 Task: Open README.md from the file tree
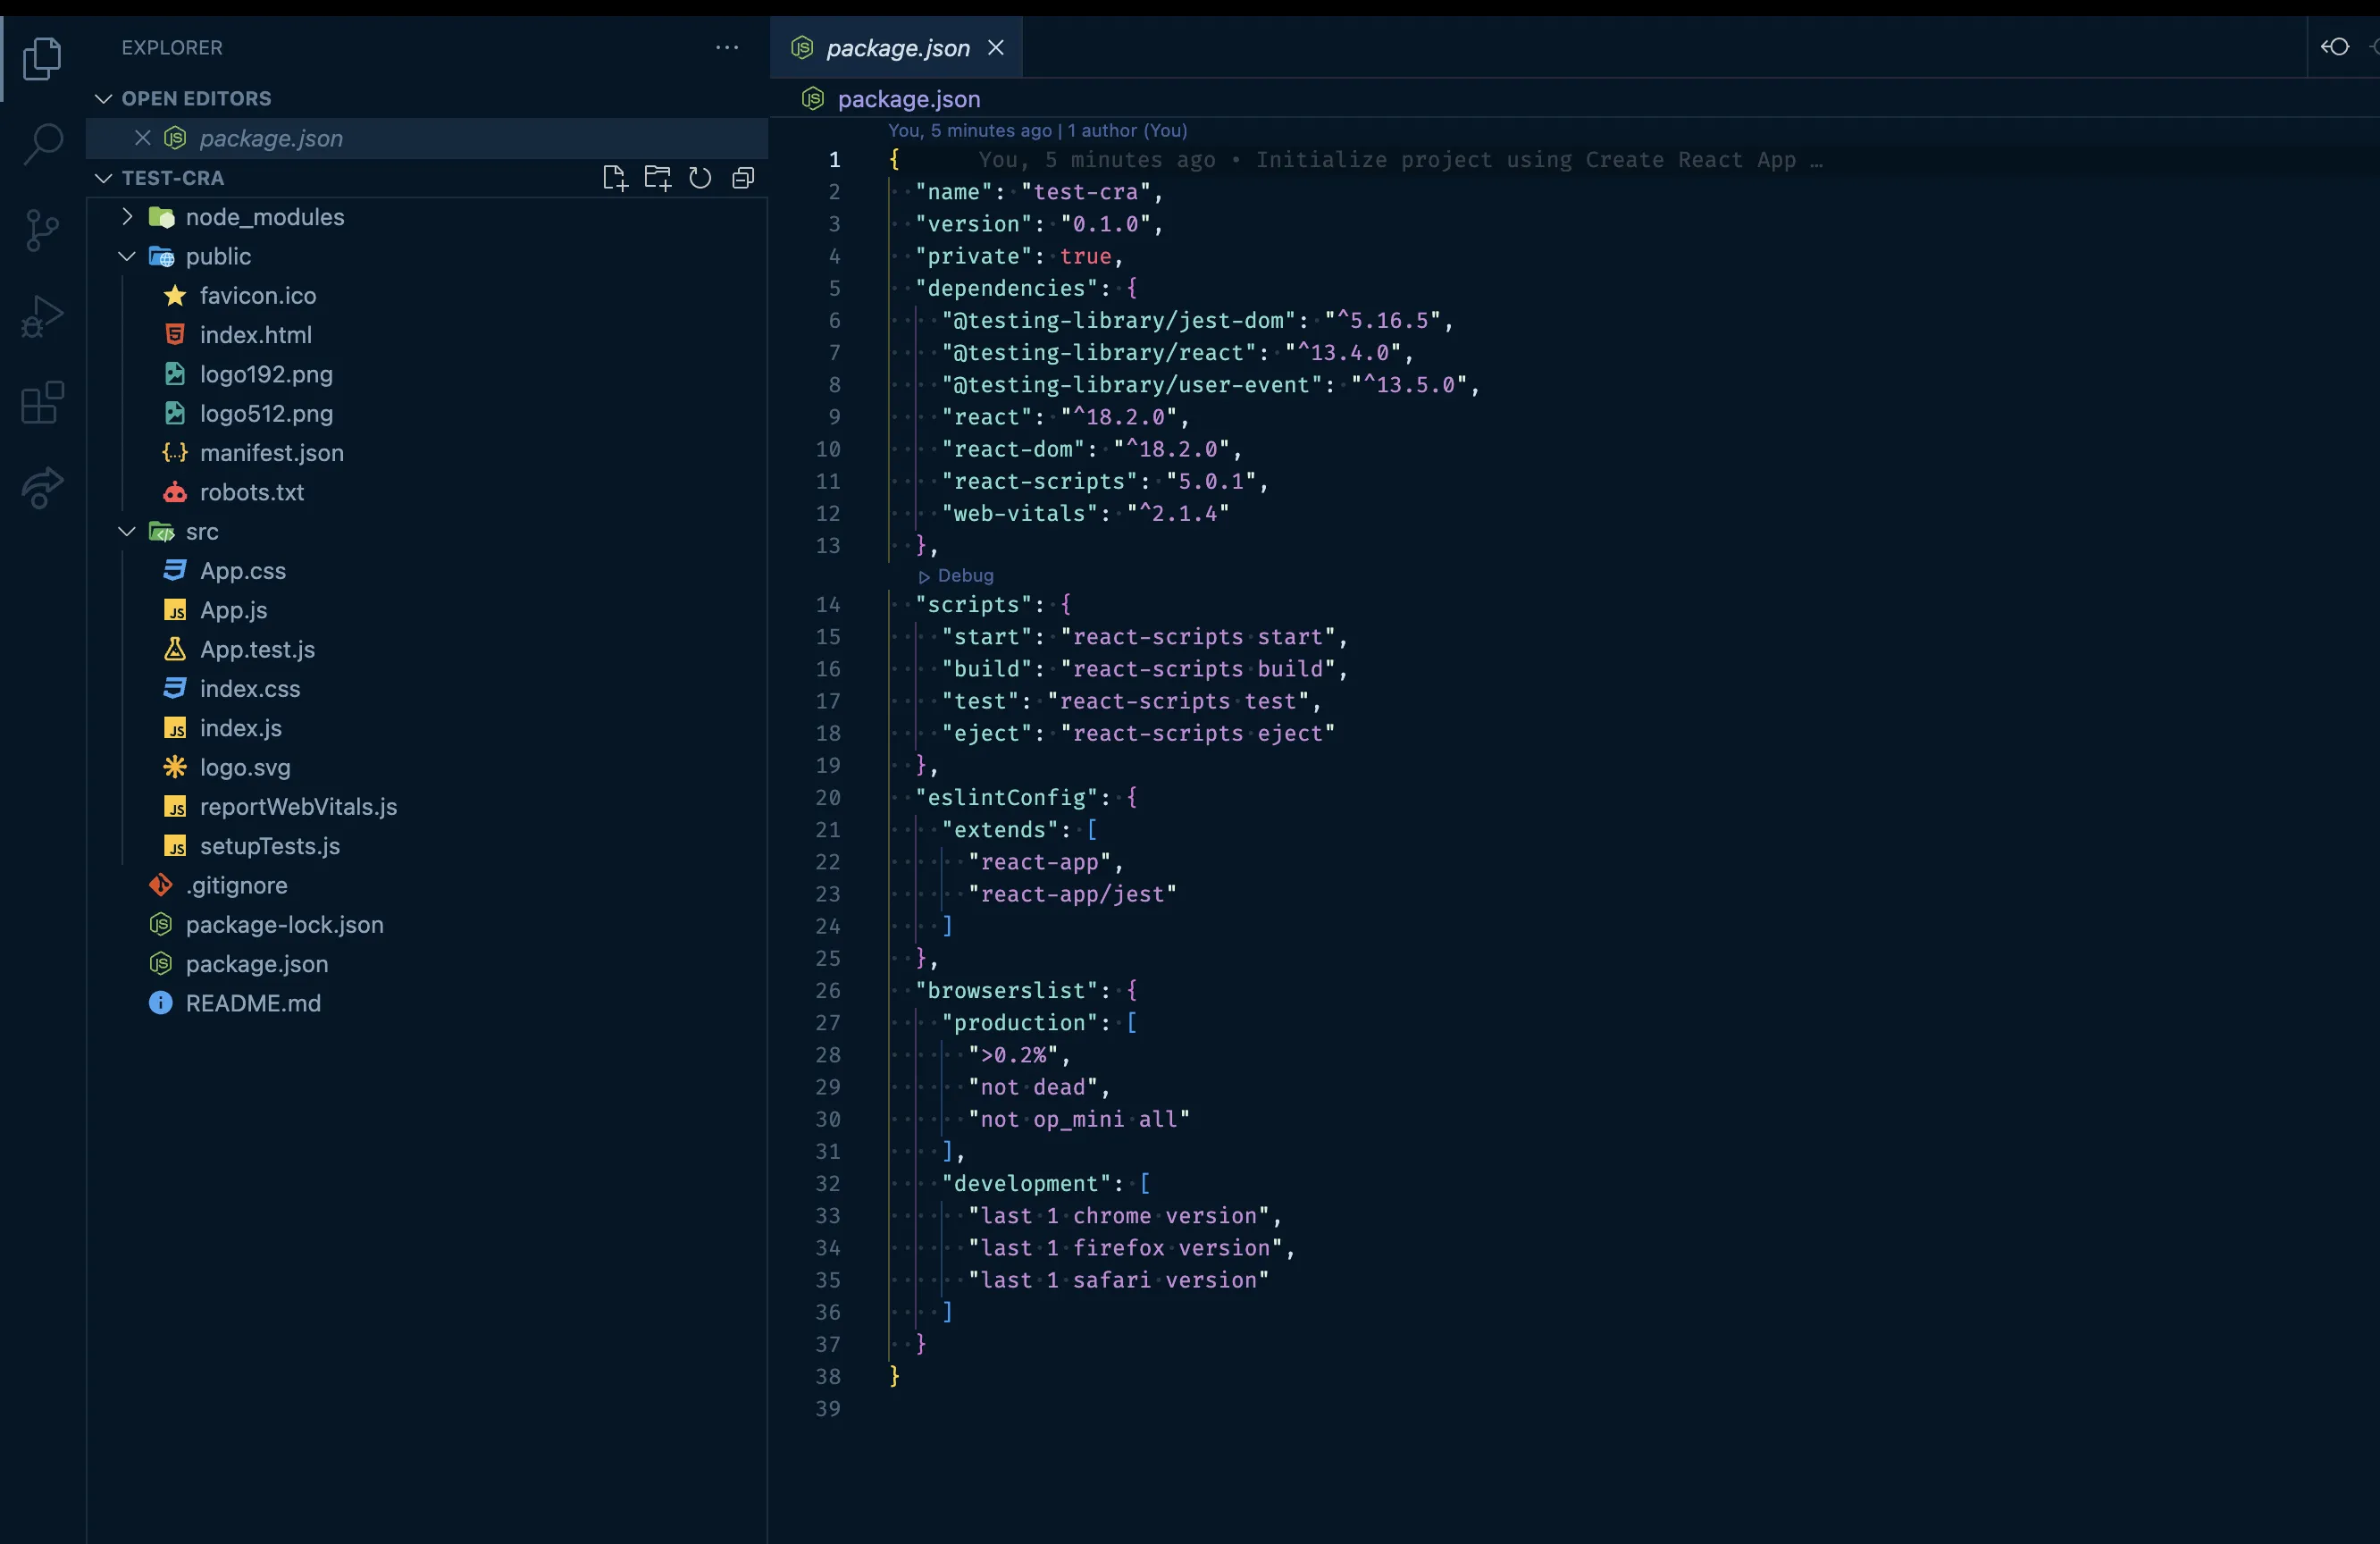click(x=253, y=1003)
